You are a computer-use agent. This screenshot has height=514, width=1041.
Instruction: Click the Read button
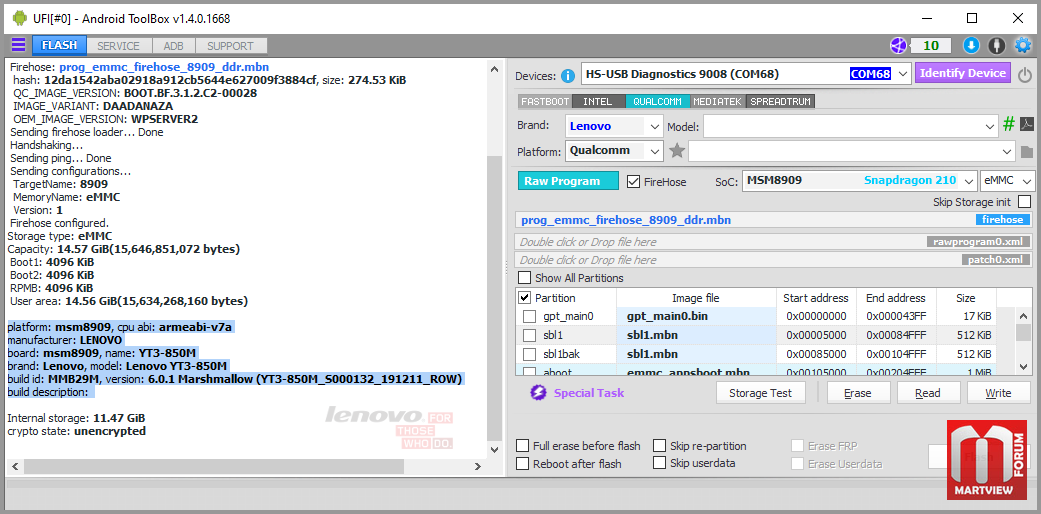927,392
